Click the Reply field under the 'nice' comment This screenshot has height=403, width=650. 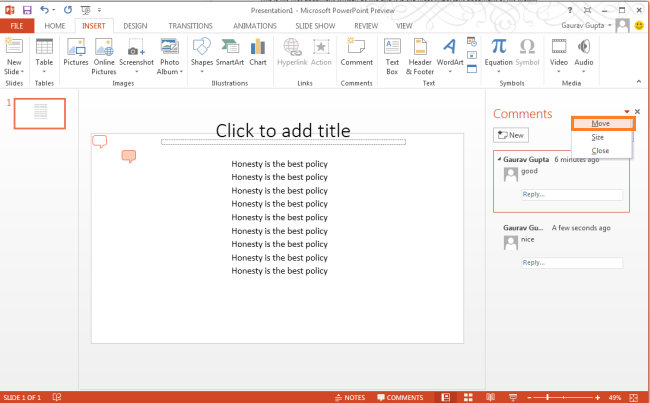click(x=571, y=263)
